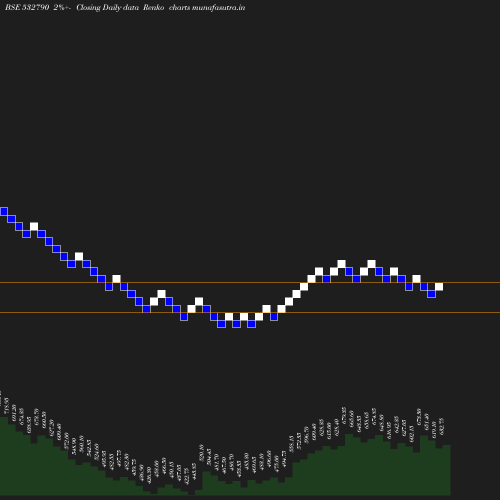Click the green bar below the "632.75" label
This screenshot has width=500, height=500.
coord(447,470)
